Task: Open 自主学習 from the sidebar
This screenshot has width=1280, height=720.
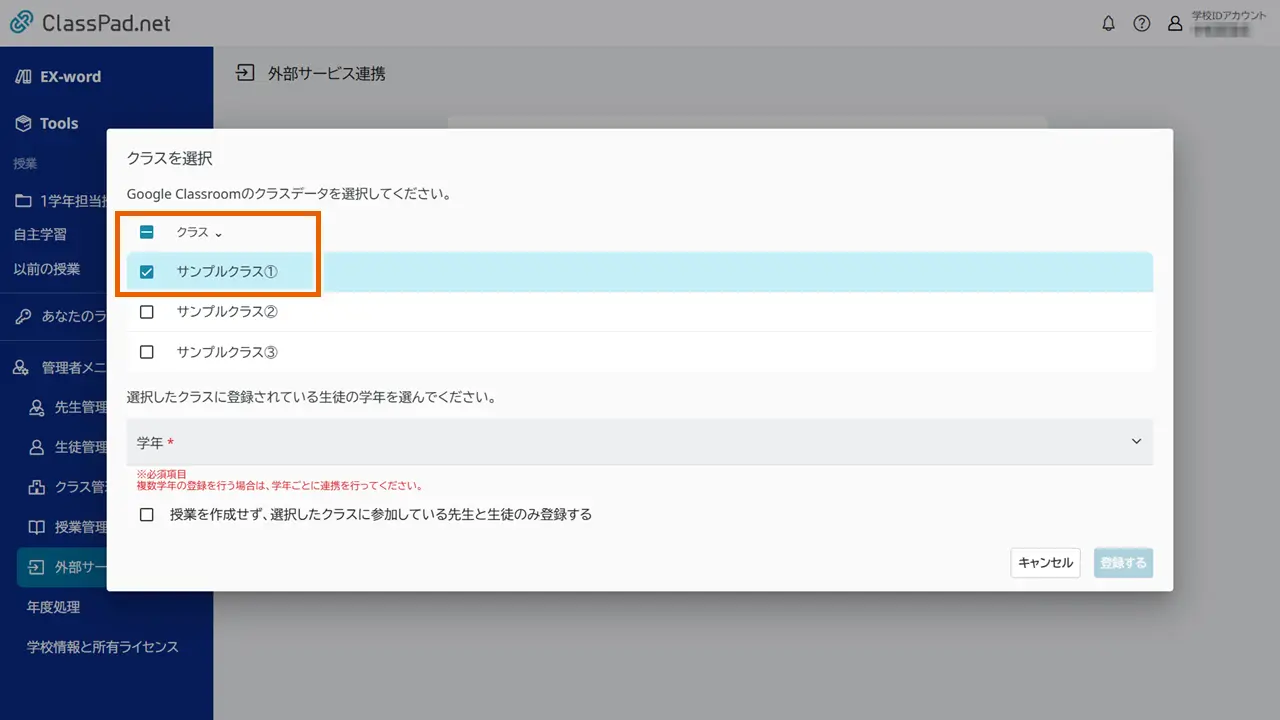Action: coord(44,234)
